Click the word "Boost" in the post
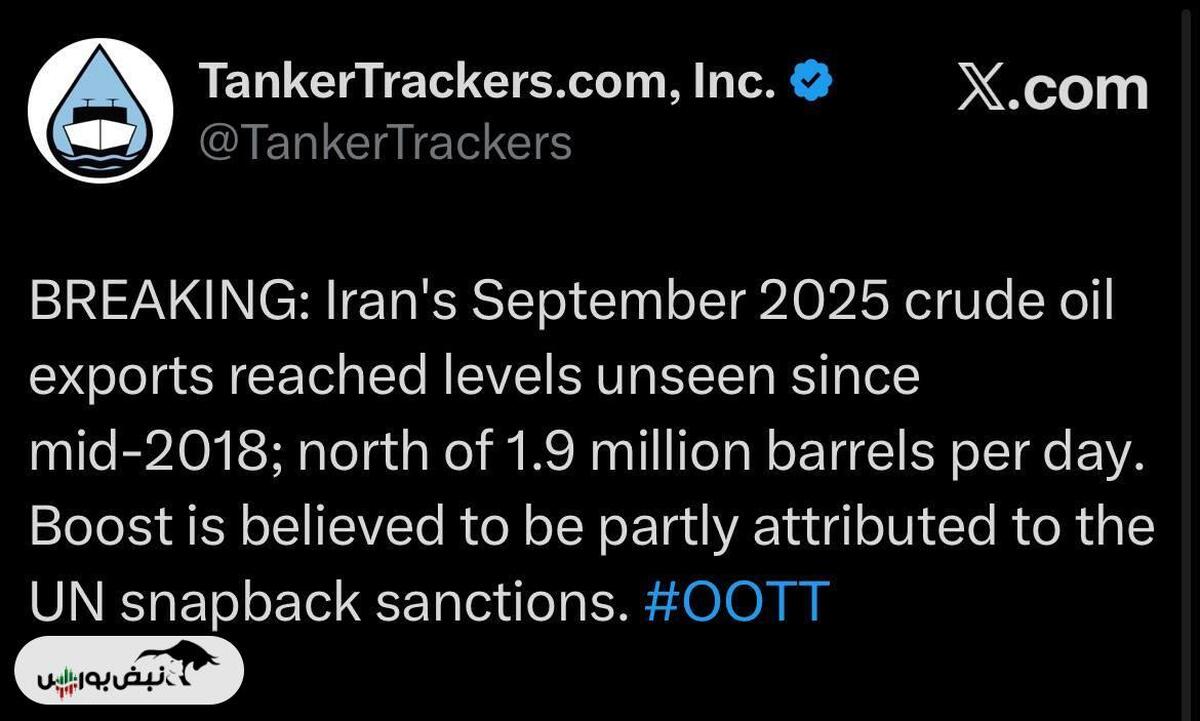 click(94, 527)
